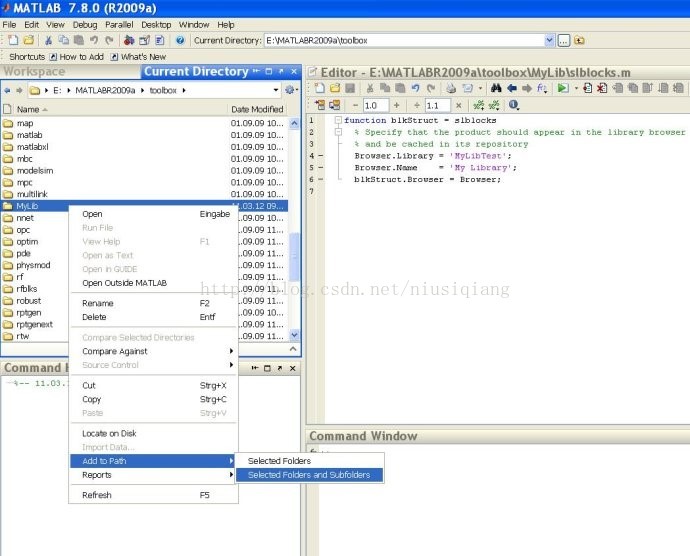Choose Locate on Disk in context menu

point(154,434)
